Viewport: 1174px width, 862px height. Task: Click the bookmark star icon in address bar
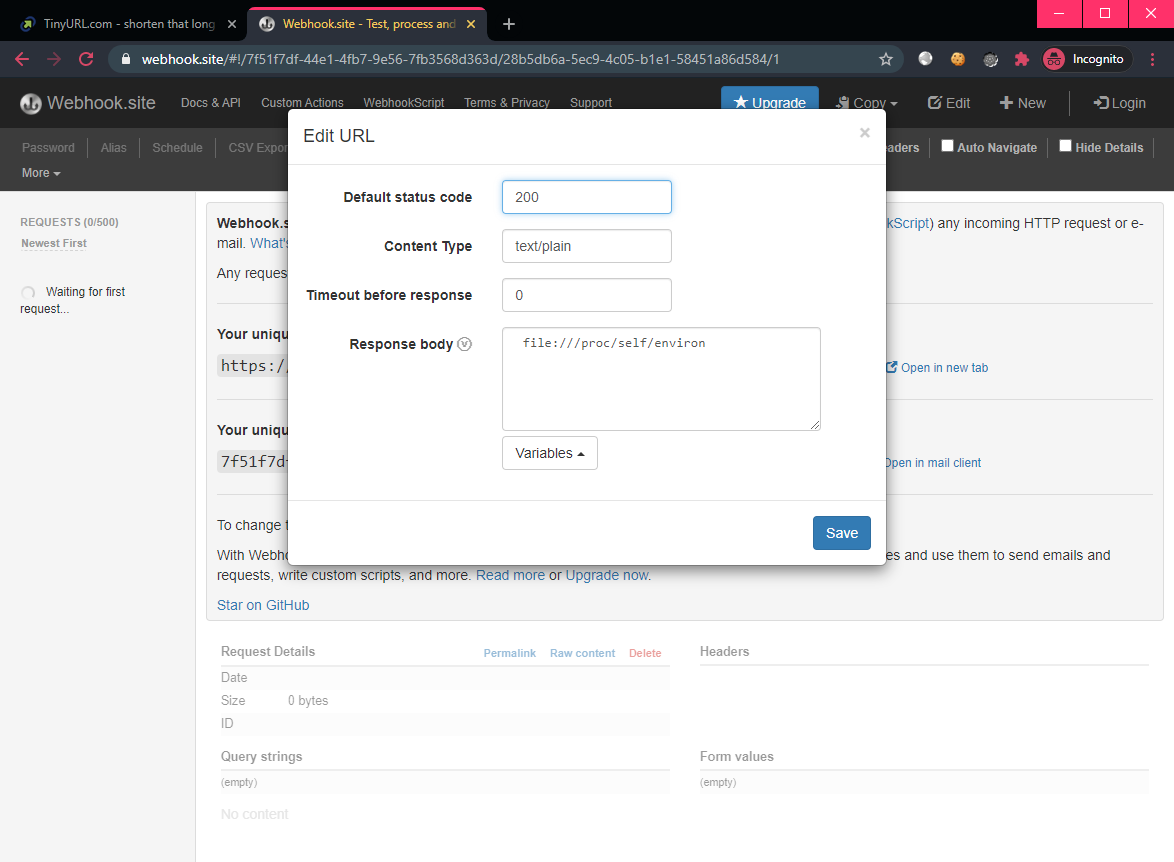(x=885, y=59)
